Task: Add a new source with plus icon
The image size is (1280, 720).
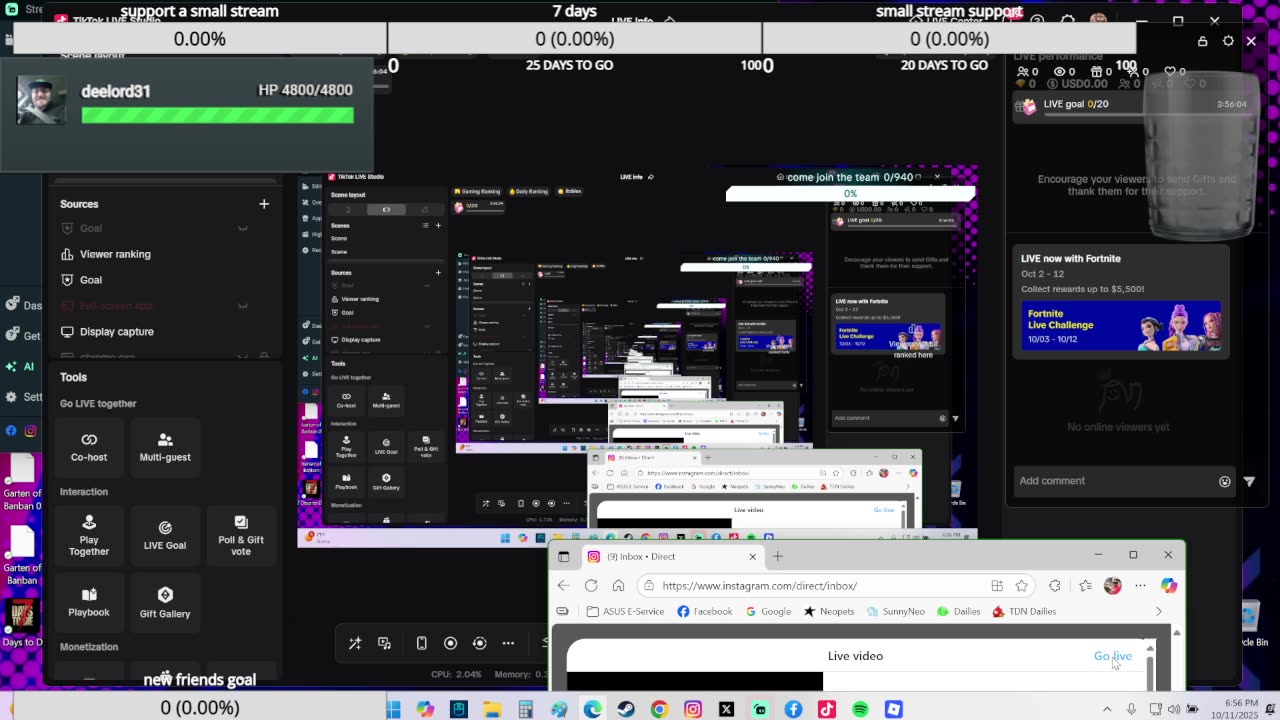Action: (264, 204)
